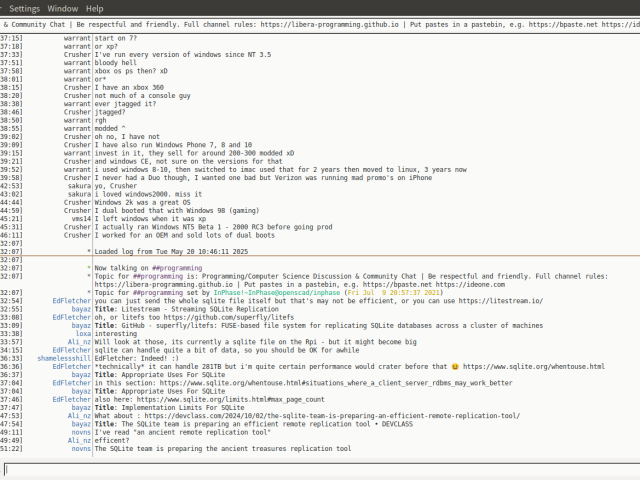Click the ##programming channel in 'Now talking on'

point(177,268)
